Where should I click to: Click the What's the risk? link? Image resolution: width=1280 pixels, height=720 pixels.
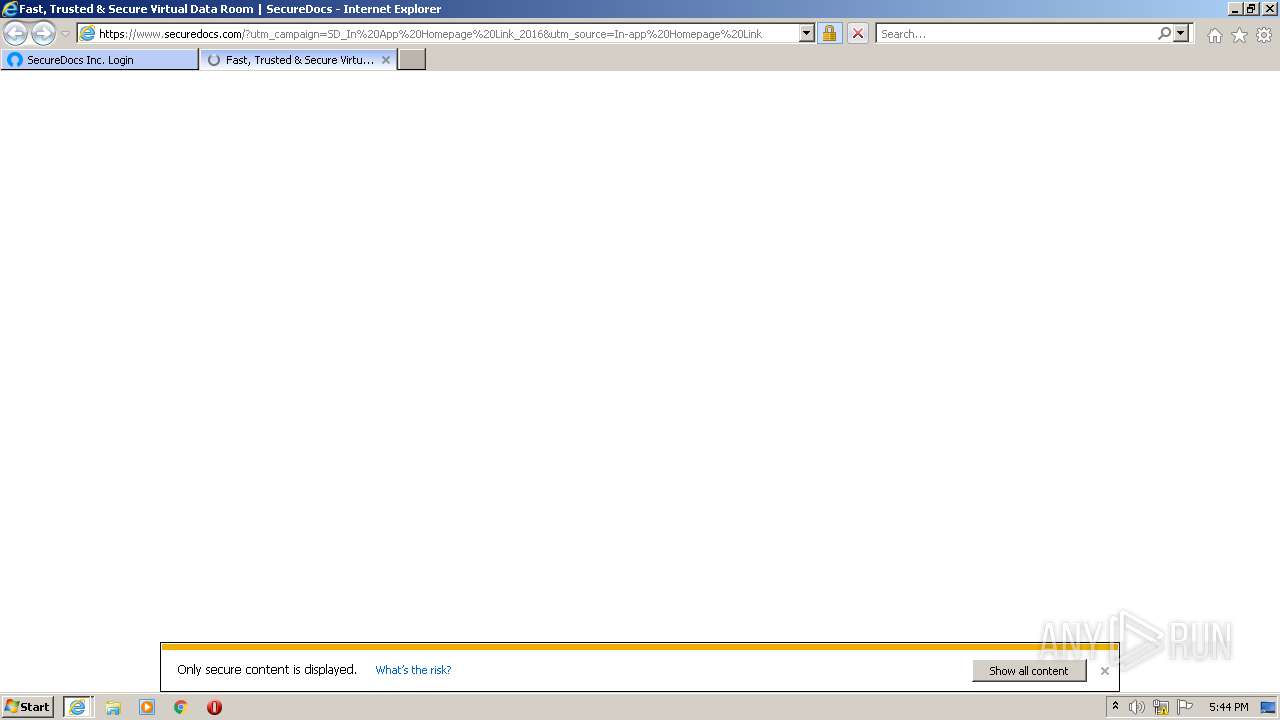pos(413,670)
